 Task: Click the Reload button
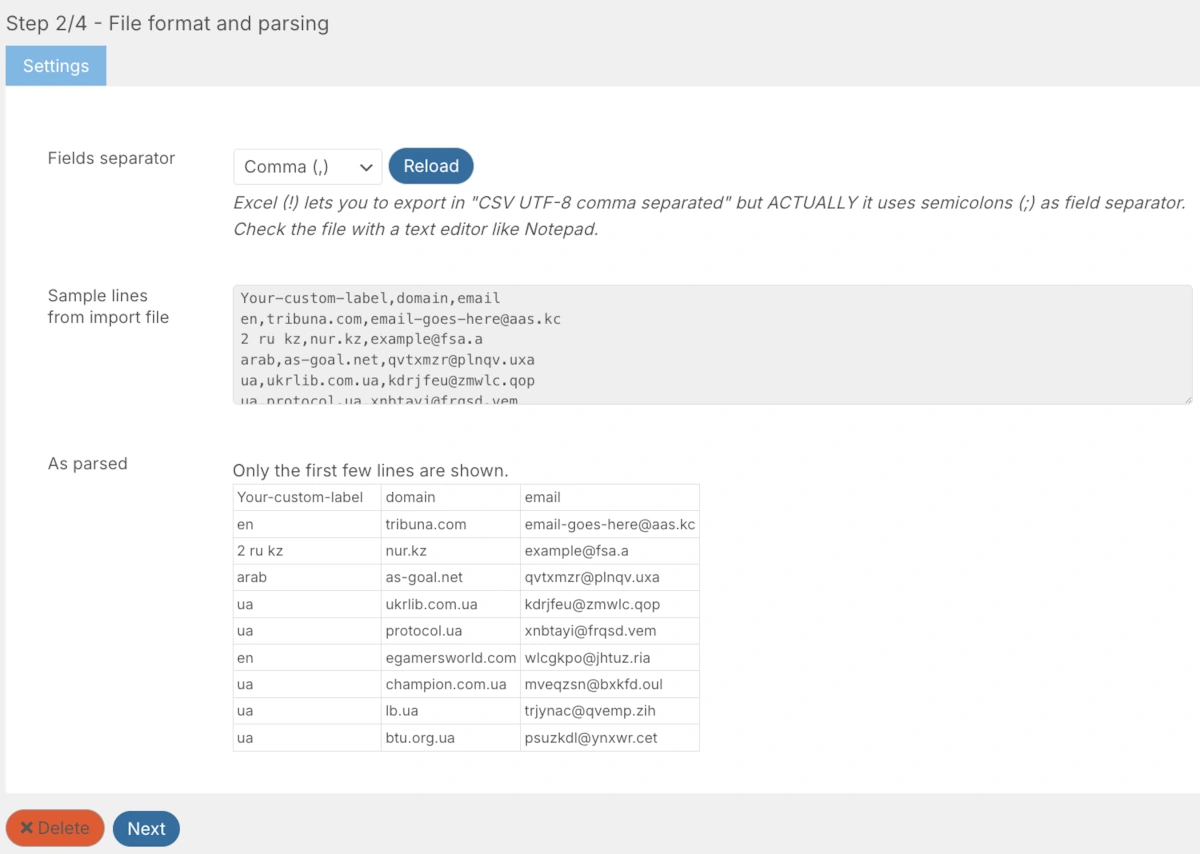(x=431, y=166)
